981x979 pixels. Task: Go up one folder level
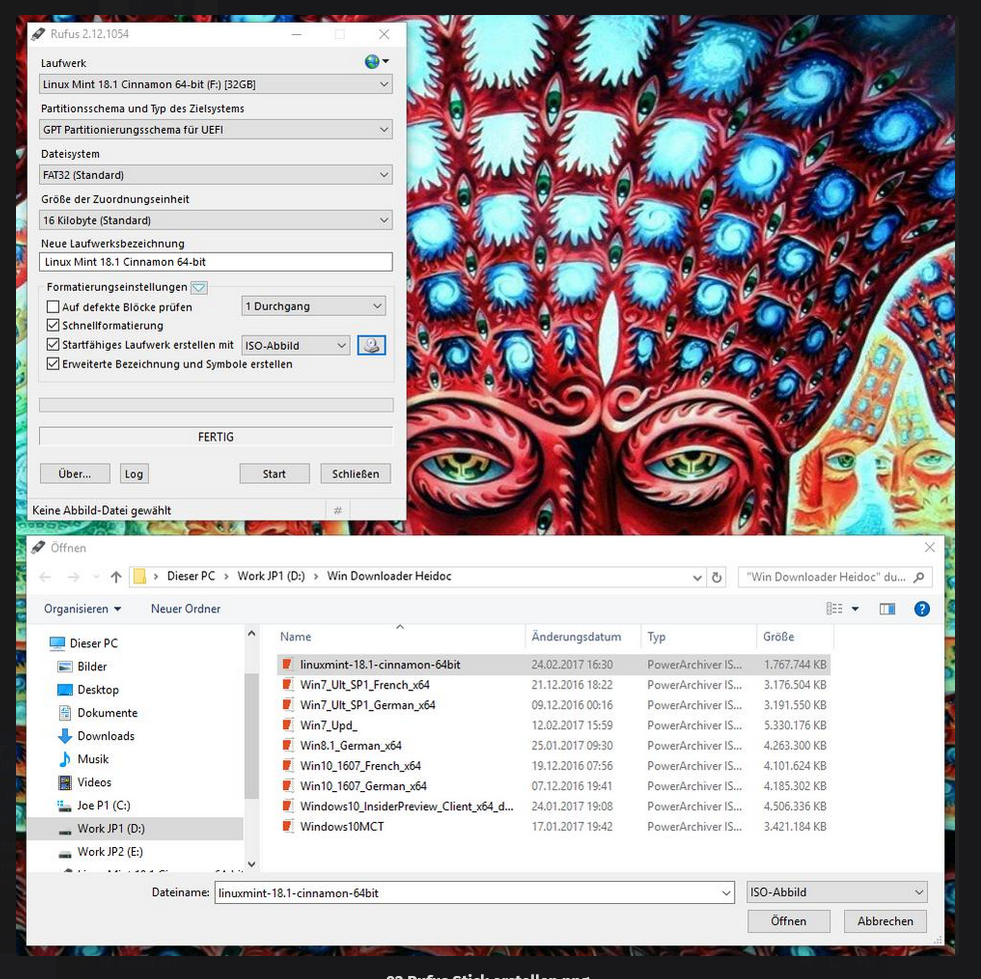(x=116, y=577)
